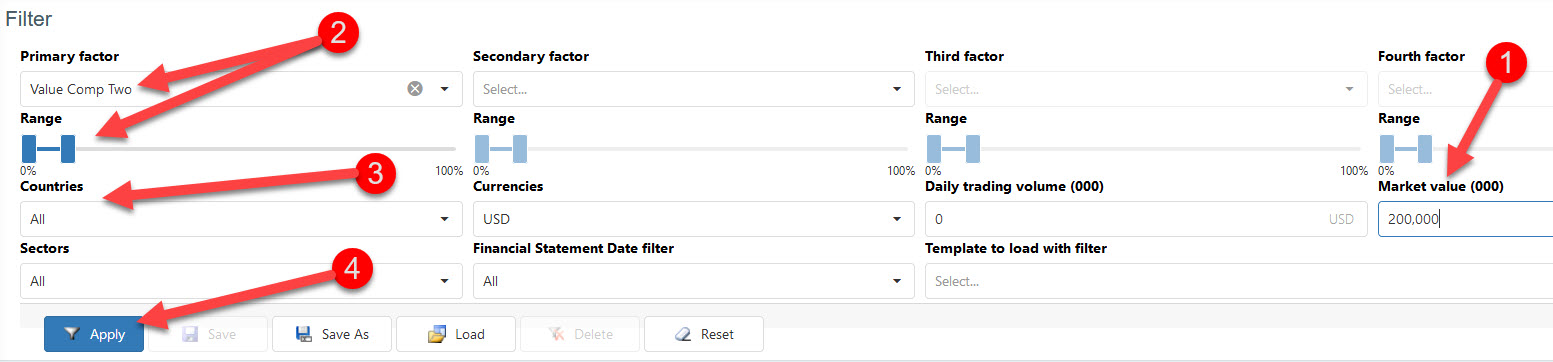Open Financial Statement Date filter dropdown

click(x=693, y=281)
